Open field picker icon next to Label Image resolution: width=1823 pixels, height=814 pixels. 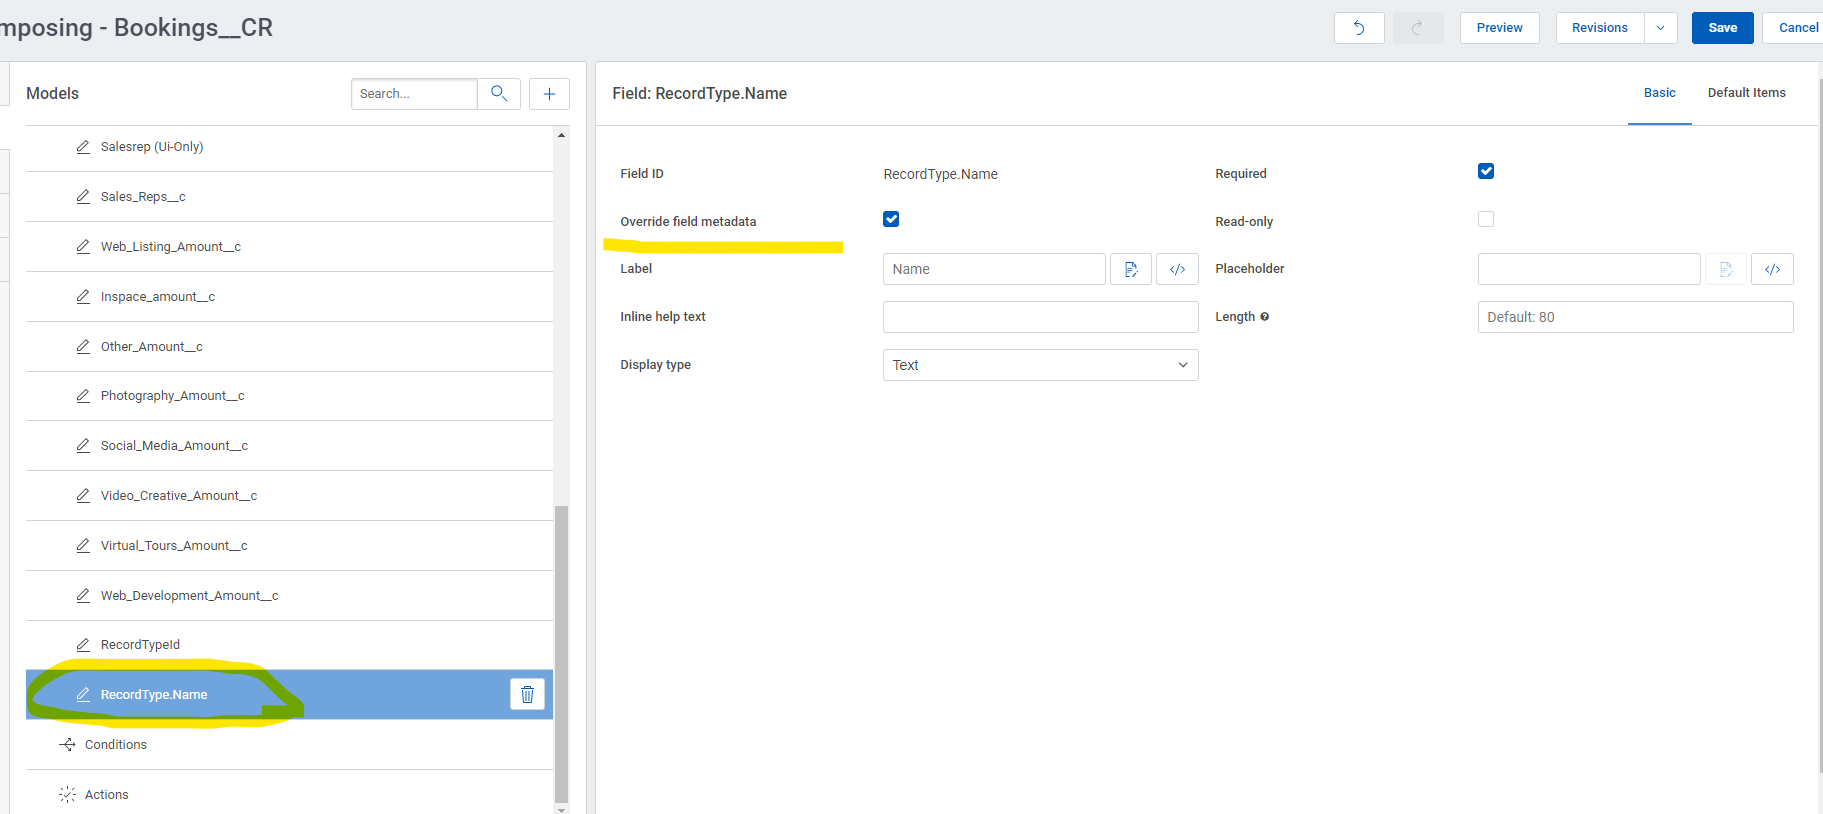1131,269
